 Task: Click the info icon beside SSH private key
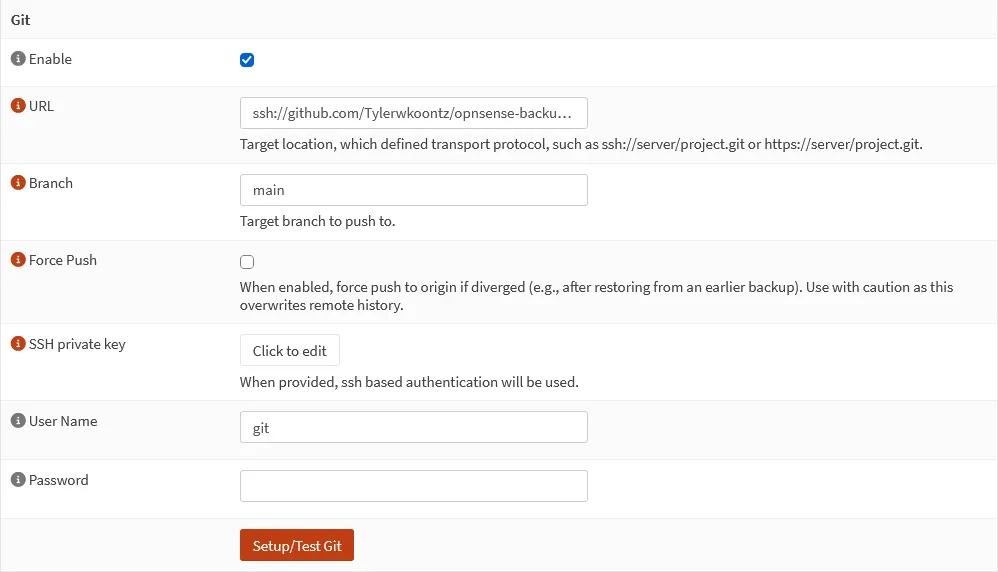pos(18,344)
